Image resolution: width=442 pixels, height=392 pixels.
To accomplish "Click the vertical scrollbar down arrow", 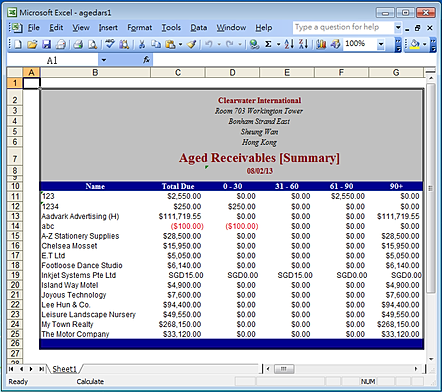I will click(x=431, y=359).
